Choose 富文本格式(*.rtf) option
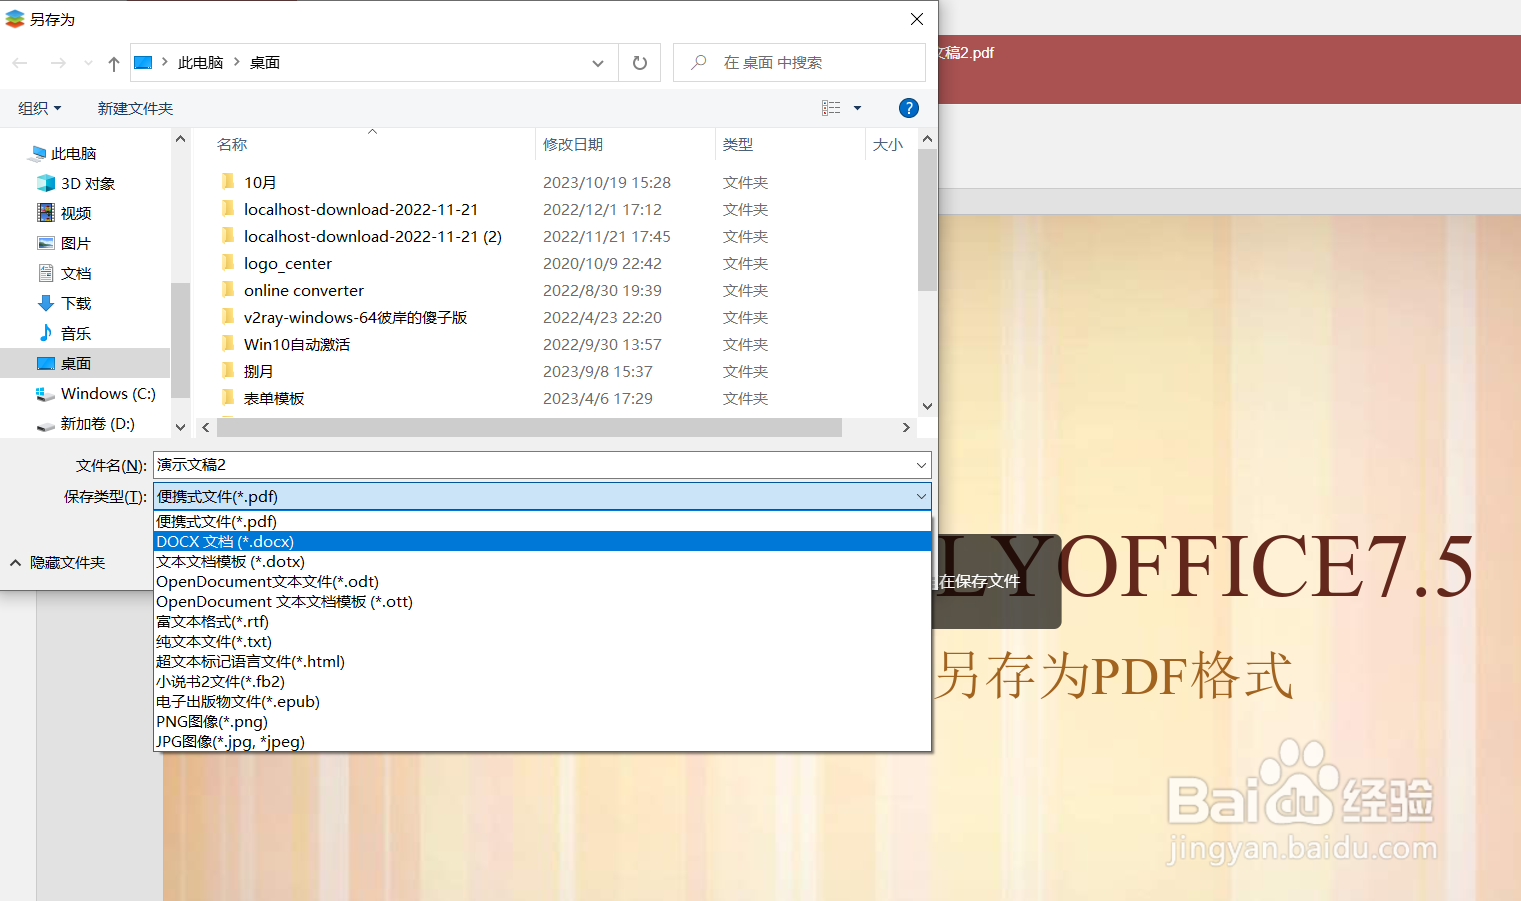 [x=543, y=621]
